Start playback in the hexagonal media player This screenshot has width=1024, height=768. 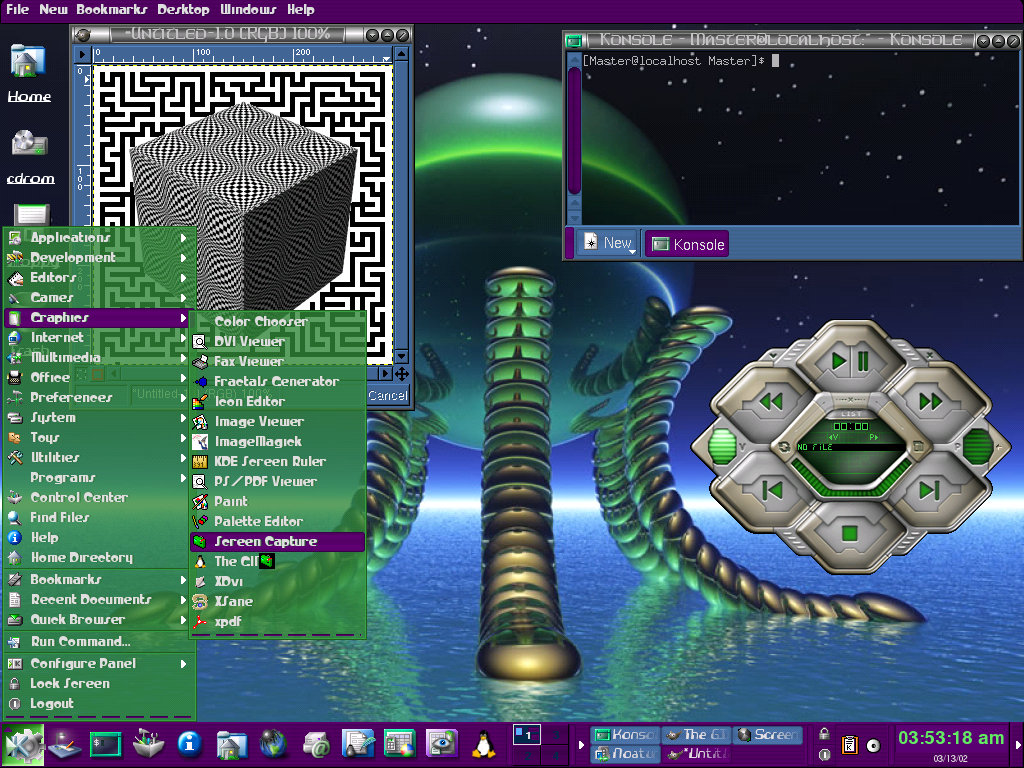(x=839, y=361)
